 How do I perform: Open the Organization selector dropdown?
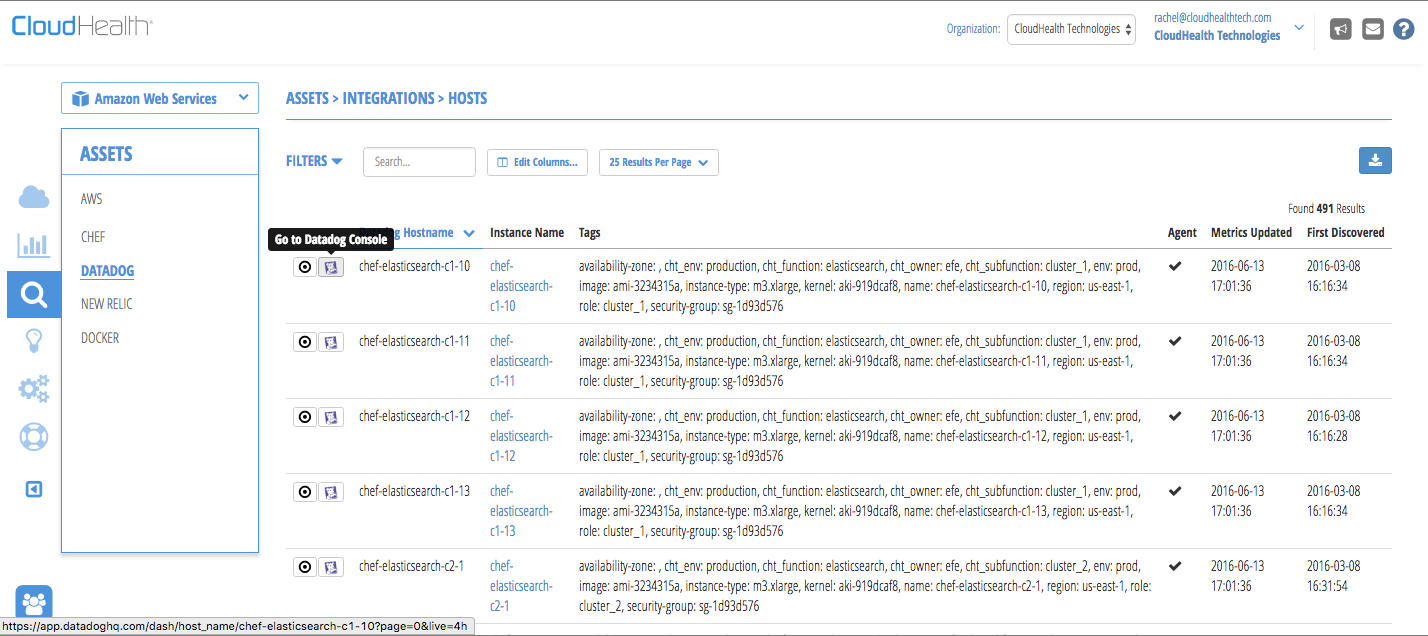pyautogui.click(x=1072, y=29)
